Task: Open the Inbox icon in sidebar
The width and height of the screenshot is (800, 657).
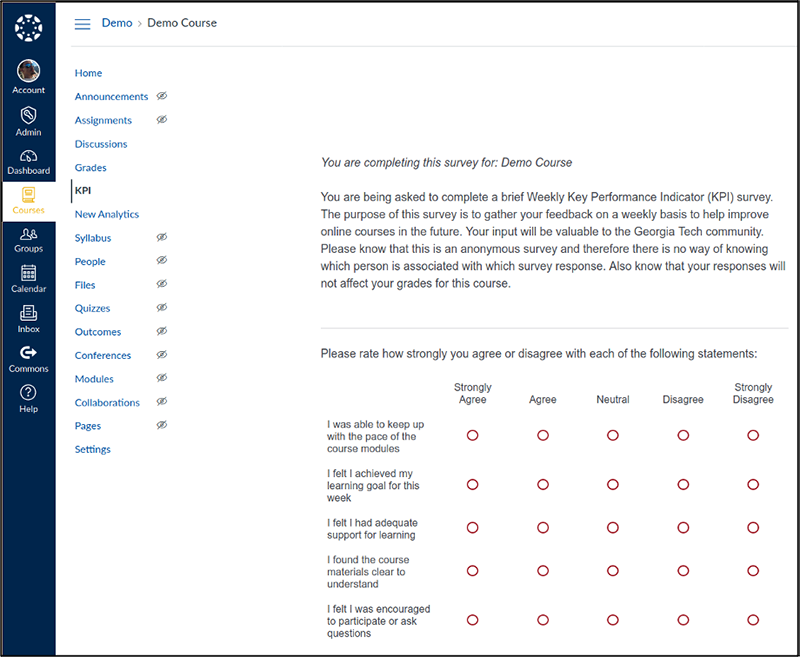Action: (x=28, y=314)
